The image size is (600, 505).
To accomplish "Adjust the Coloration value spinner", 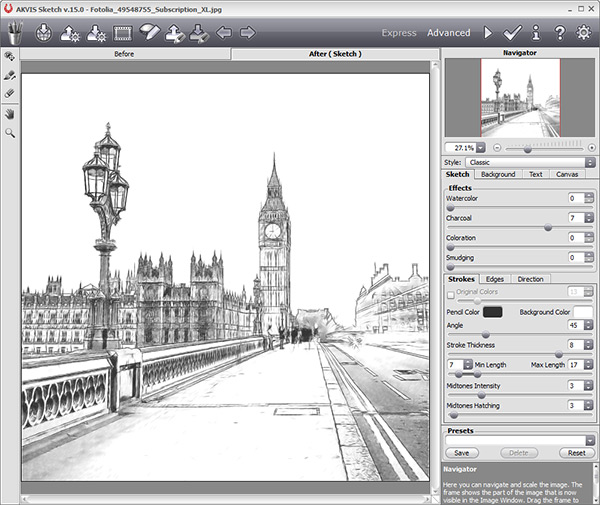I will click(x=589, y=238).
